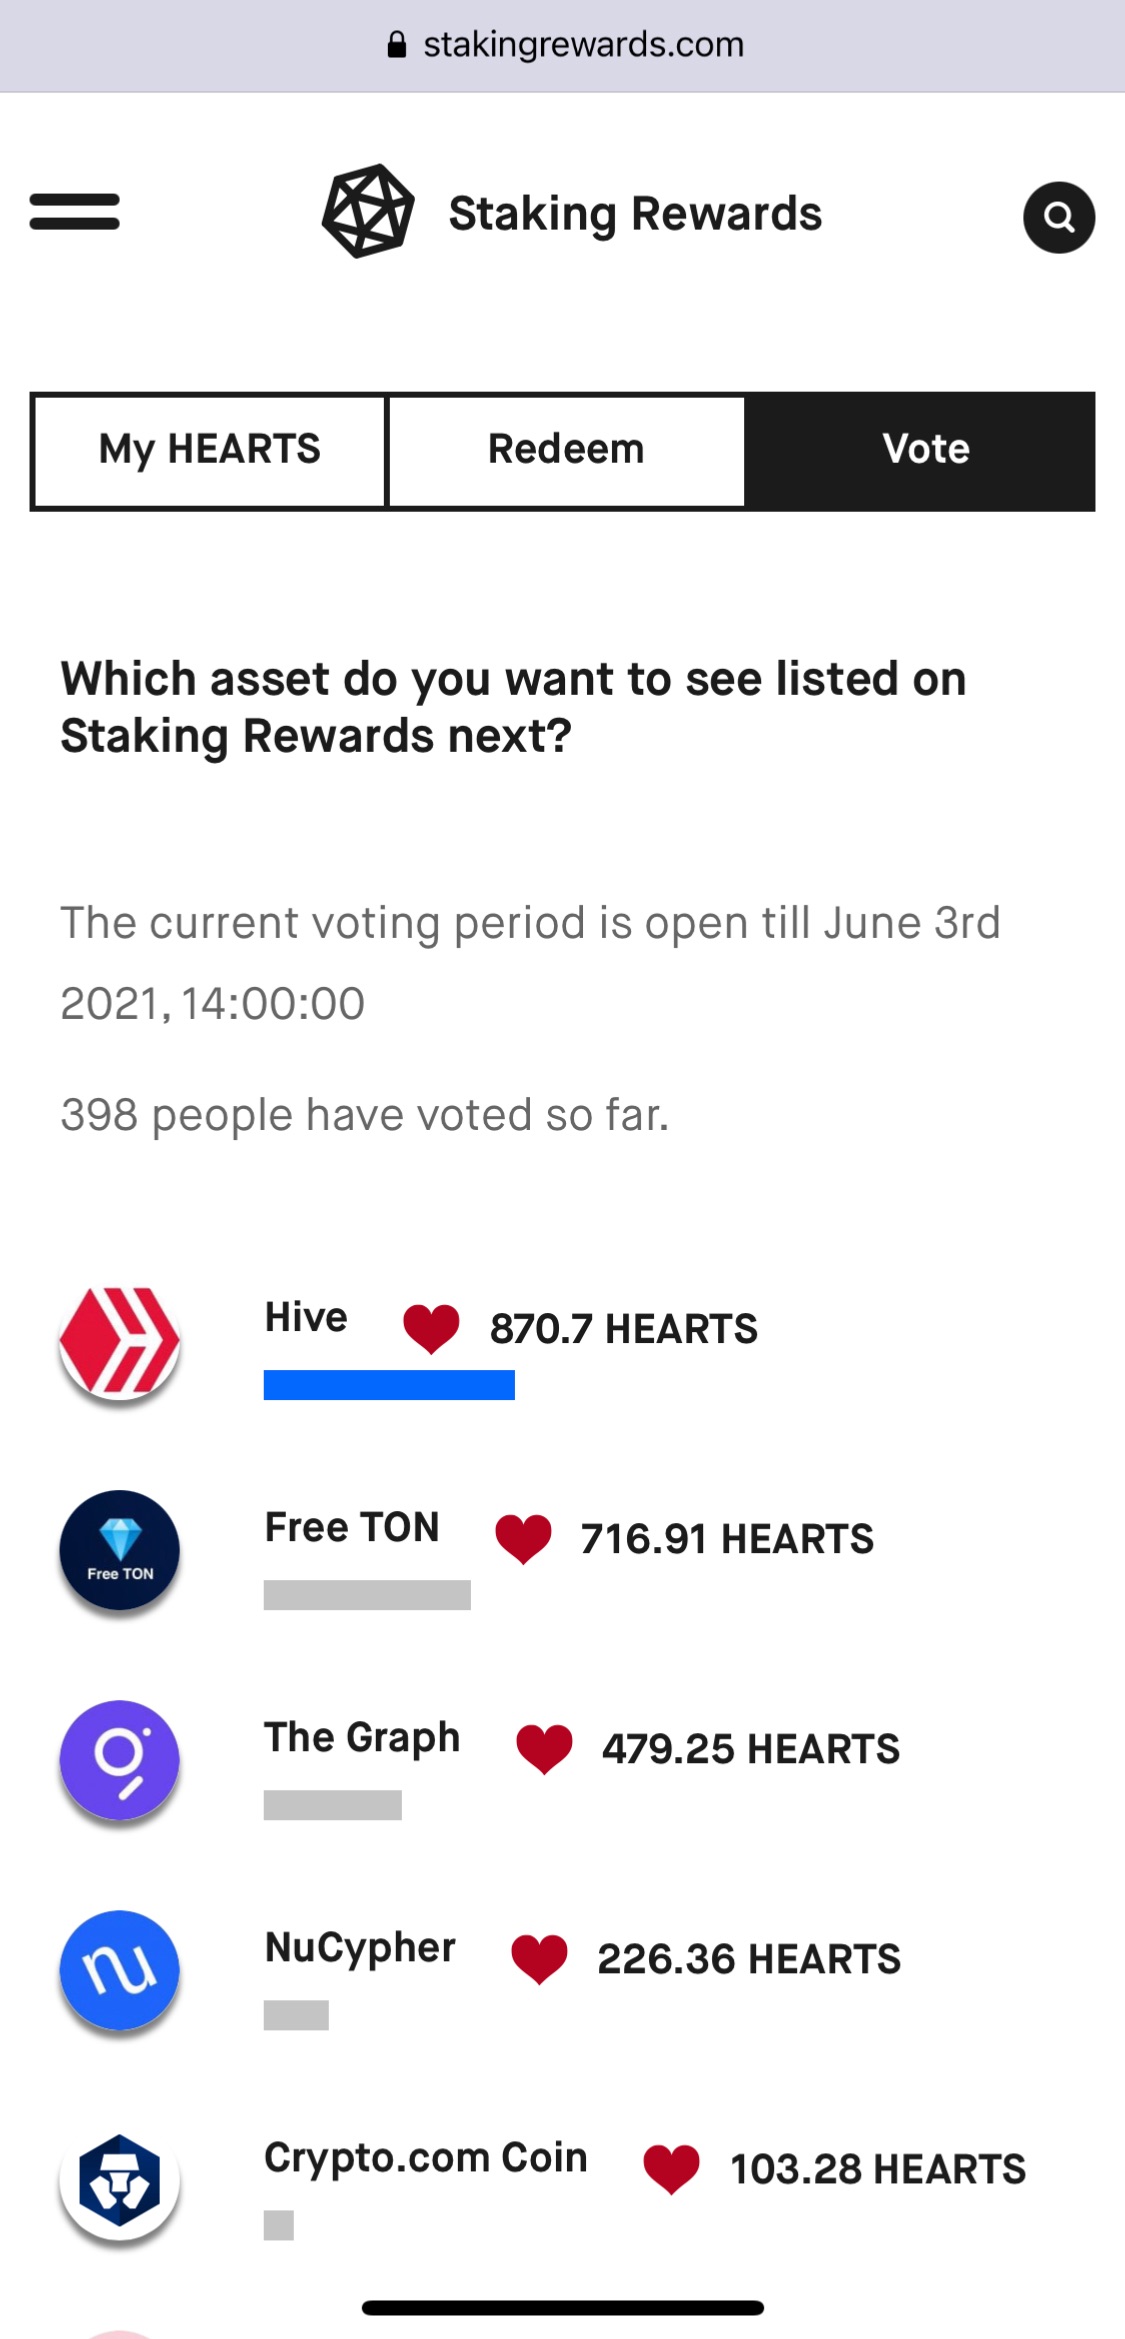Tap the Crypto.com Coin logo
This screenshot has width=1125, height=2339.
(120, 2181)
